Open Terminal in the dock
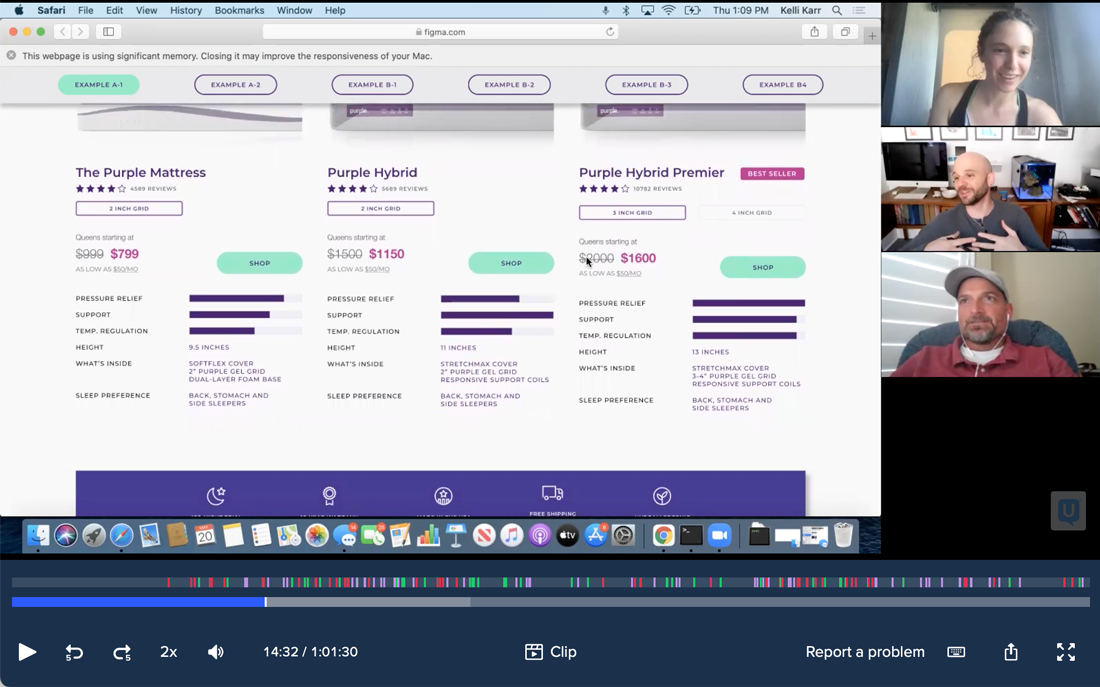Screen dimensions: 1100x687 (x=691, y=535)
